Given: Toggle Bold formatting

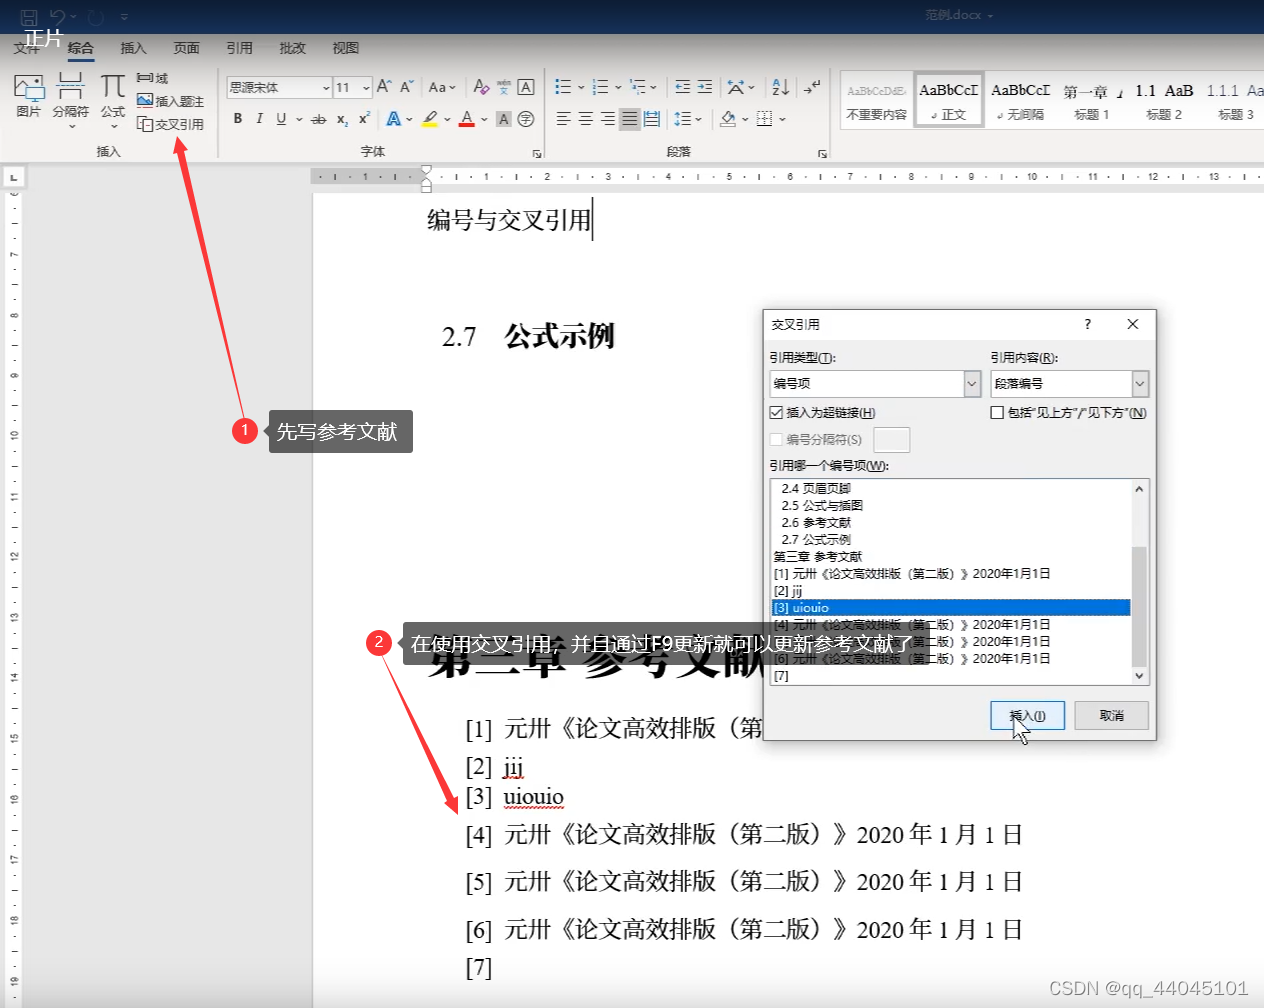Looking at the screenshot, I should 238,119.
